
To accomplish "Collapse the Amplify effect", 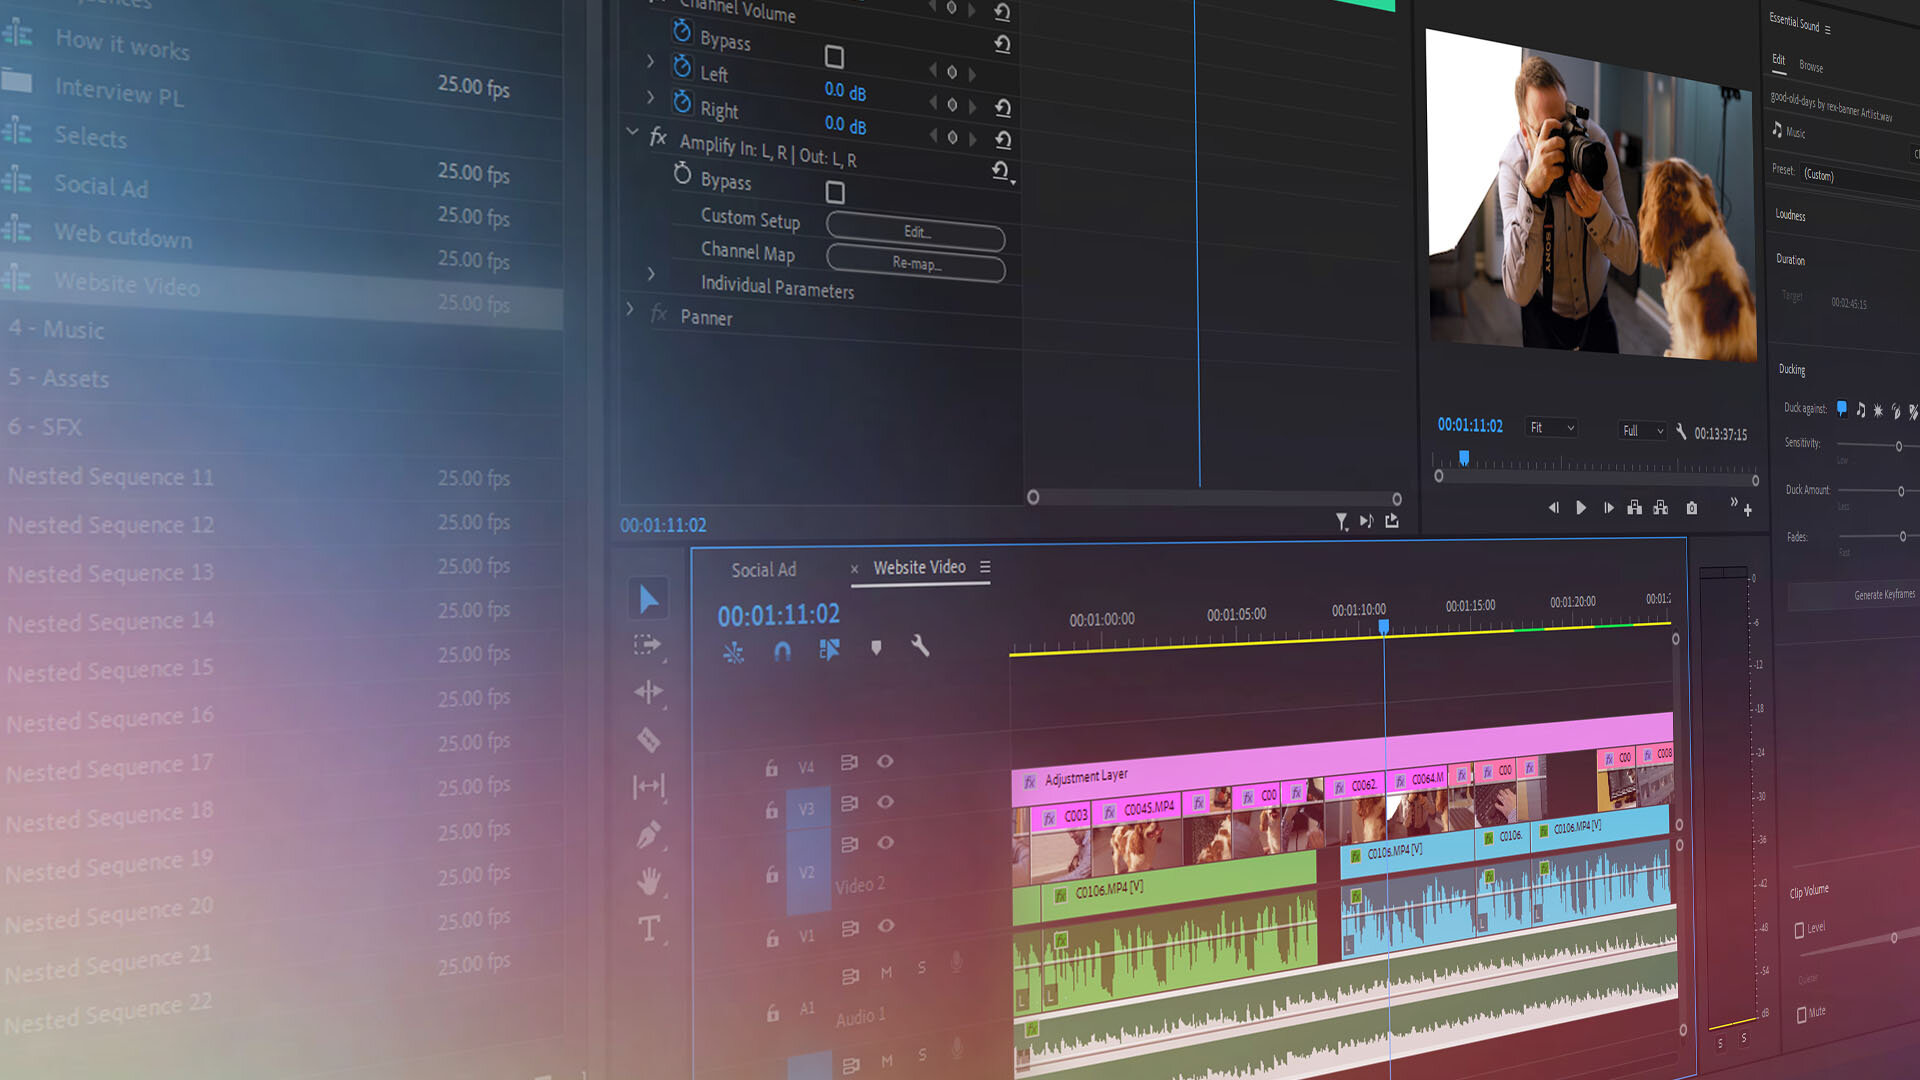I will [632, 131].
